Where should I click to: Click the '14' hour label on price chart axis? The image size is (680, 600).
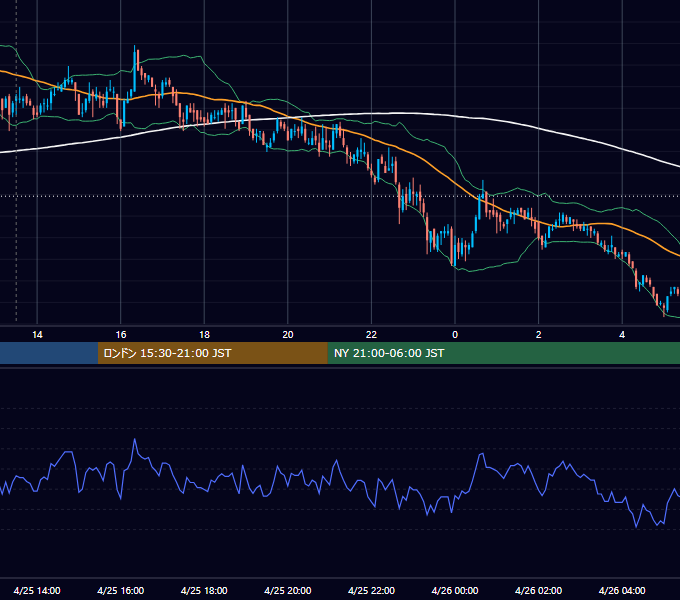coord(37,335)
